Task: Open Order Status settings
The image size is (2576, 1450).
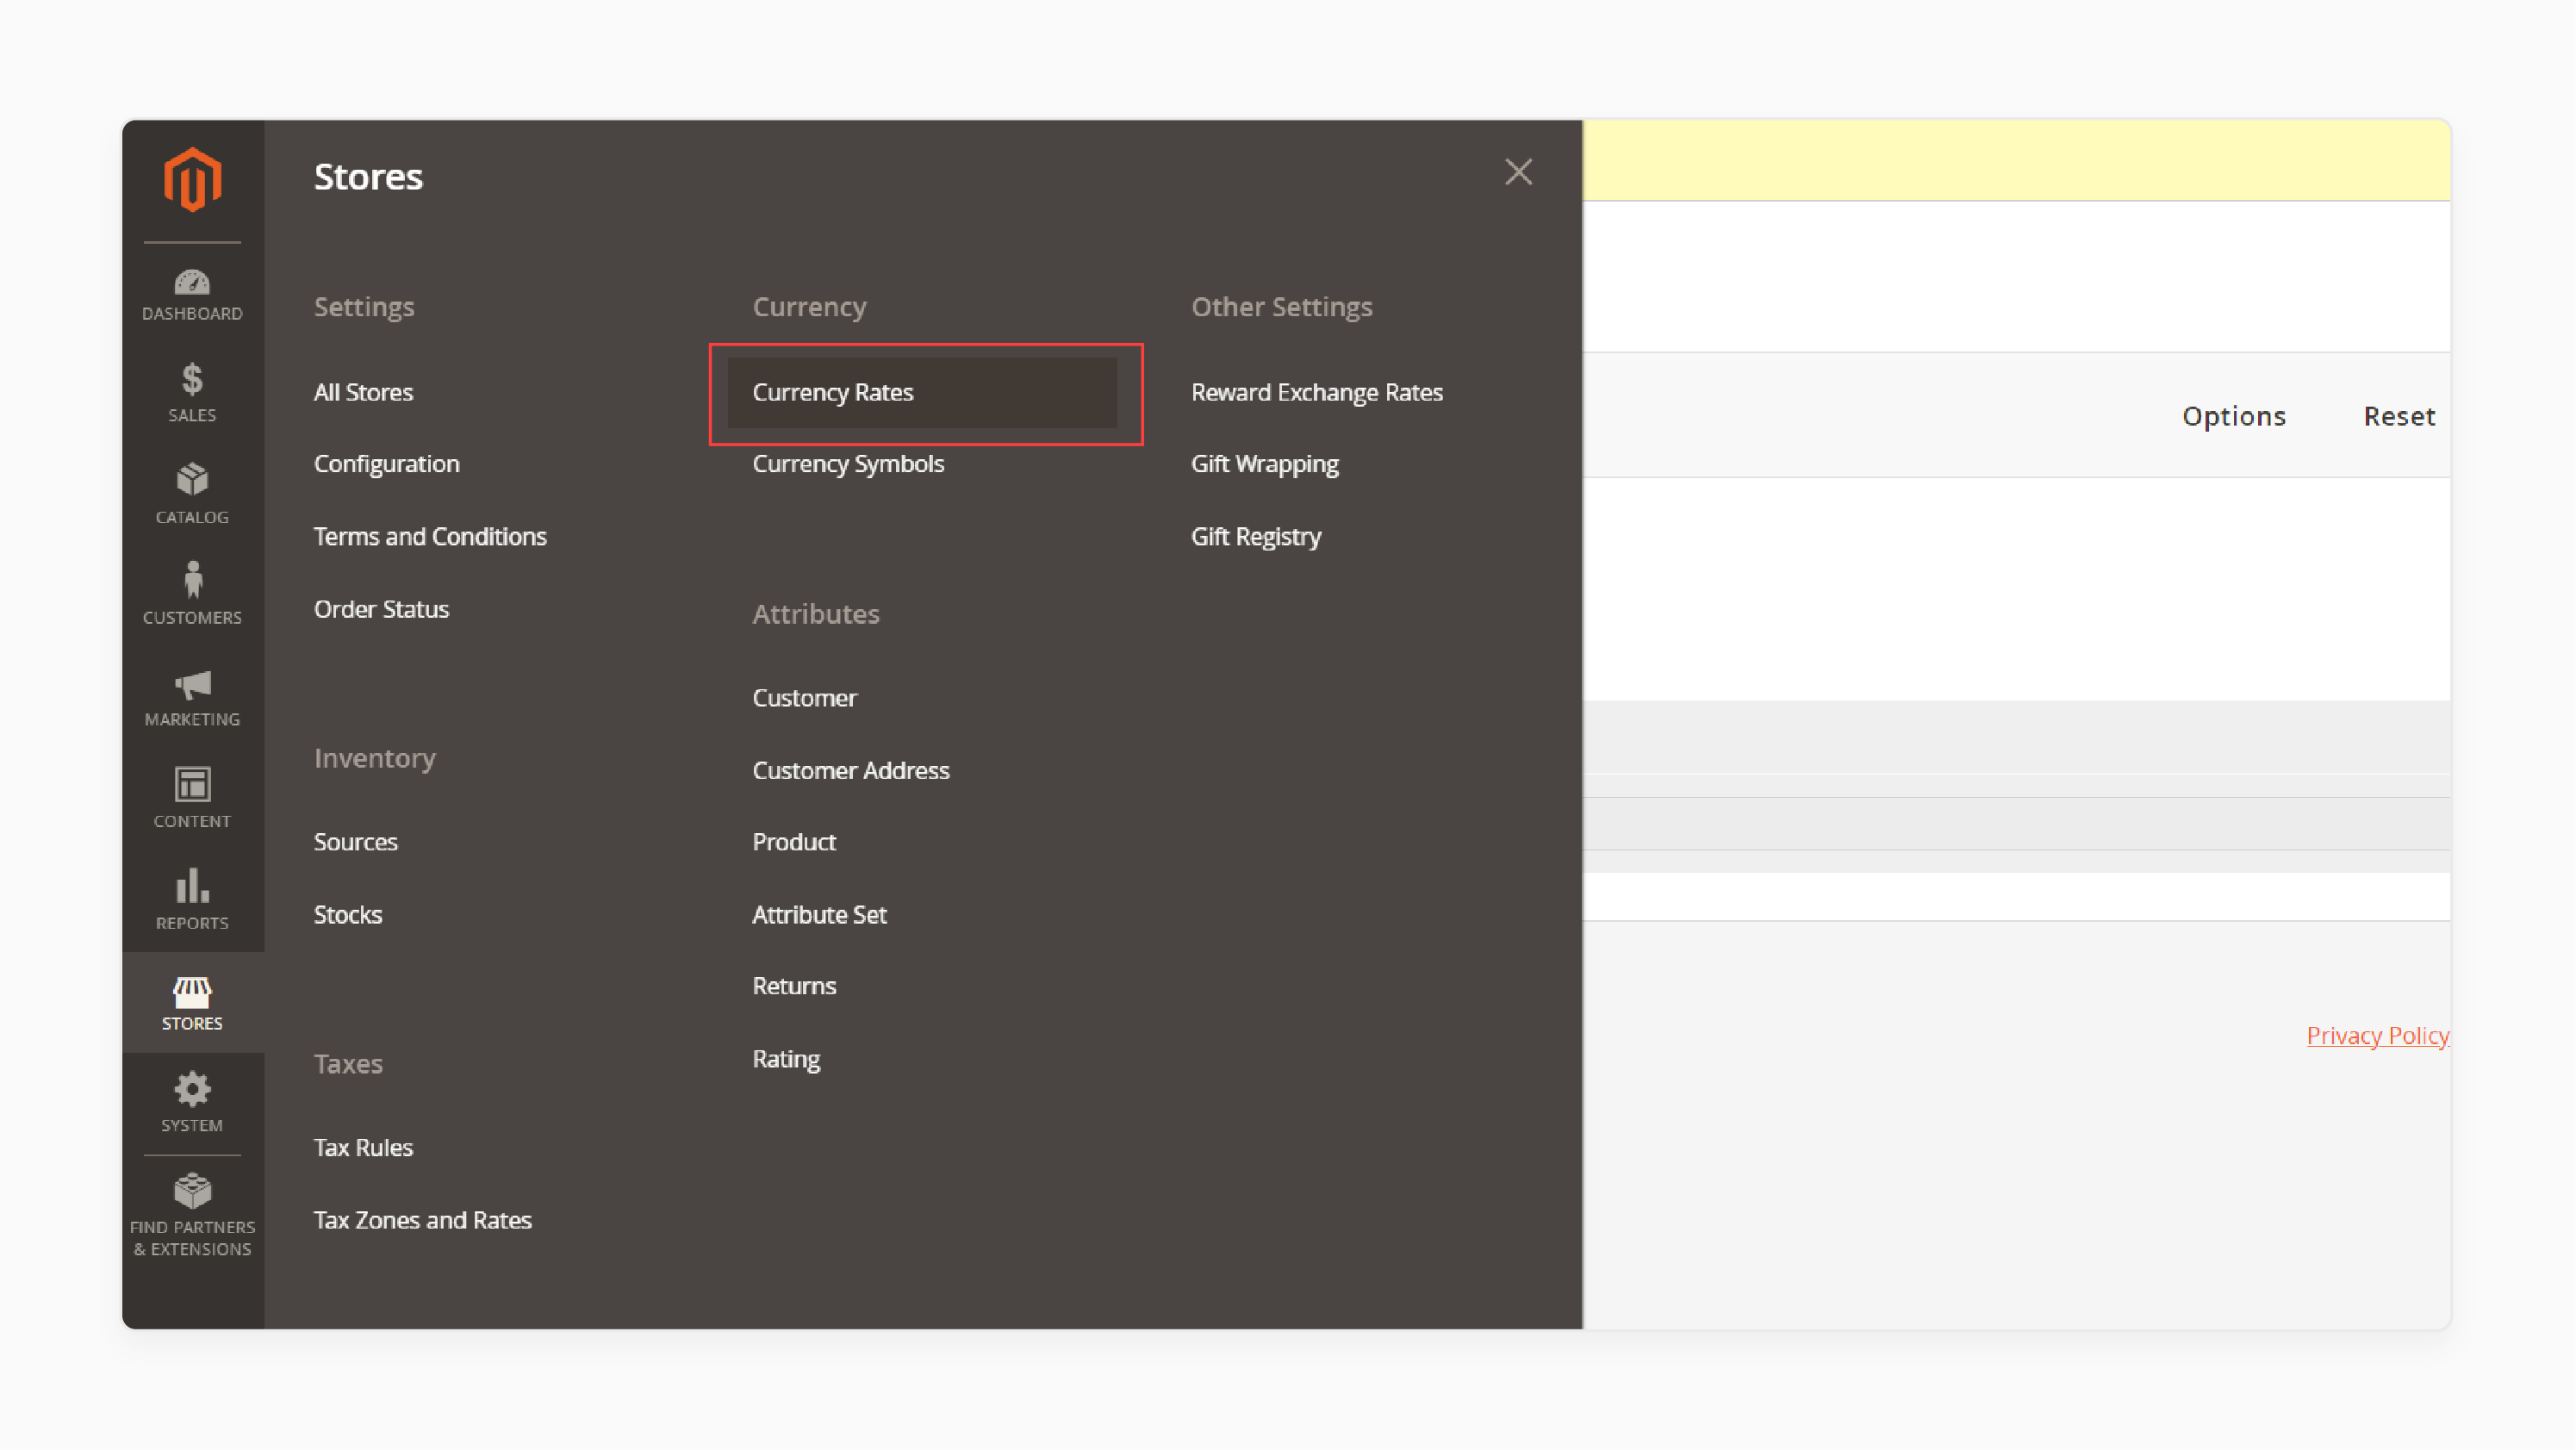Action: (x=381, y=609)
